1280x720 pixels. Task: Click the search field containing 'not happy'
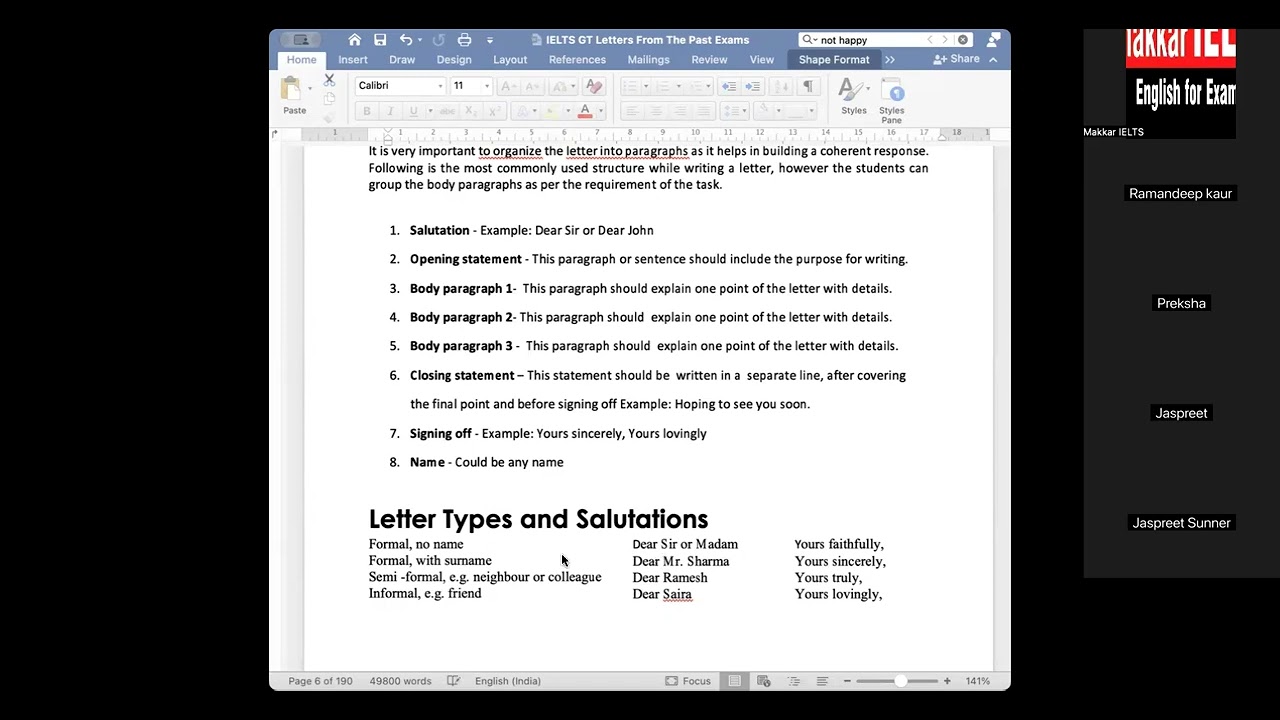click(885, 40)
